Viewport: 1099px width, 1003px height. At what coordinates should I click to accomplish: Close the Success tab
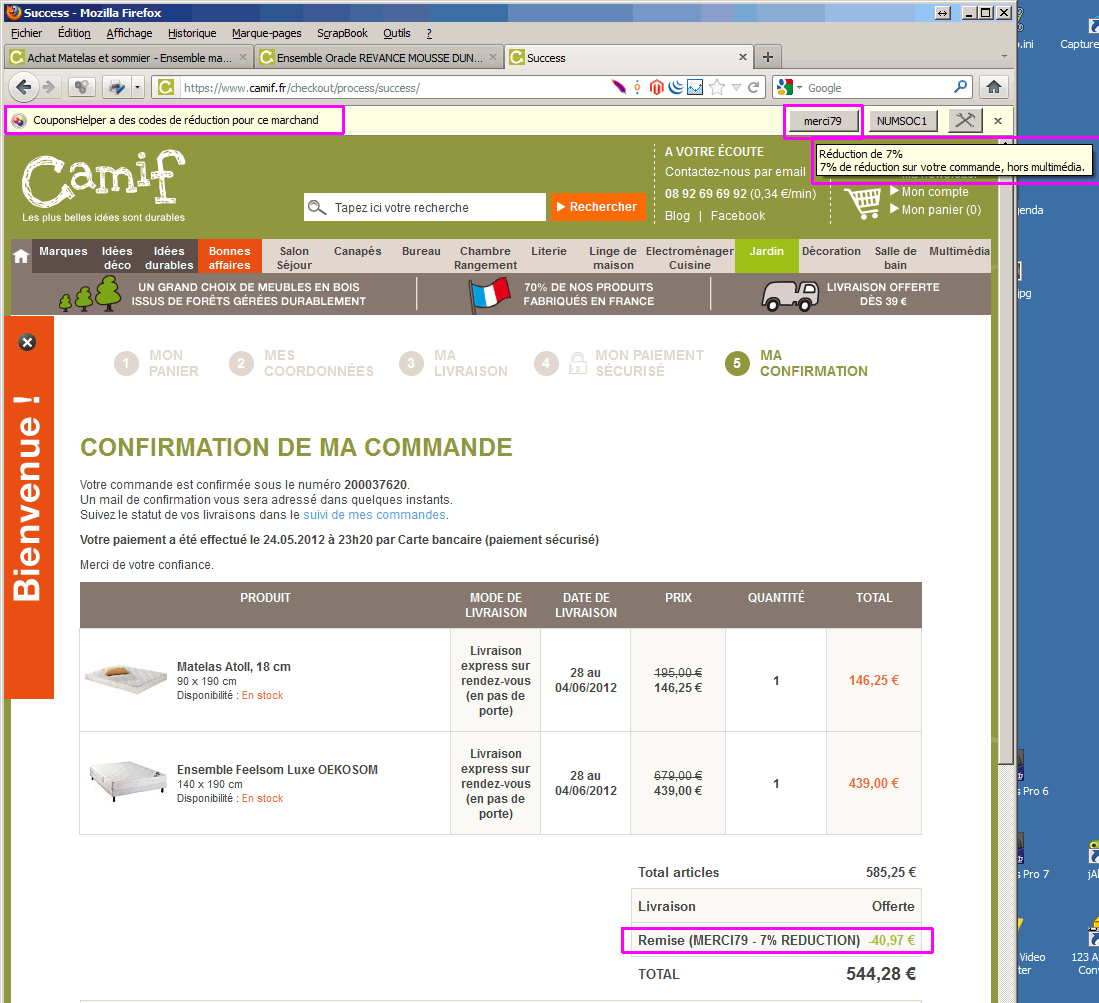click(x=743, y=57)
